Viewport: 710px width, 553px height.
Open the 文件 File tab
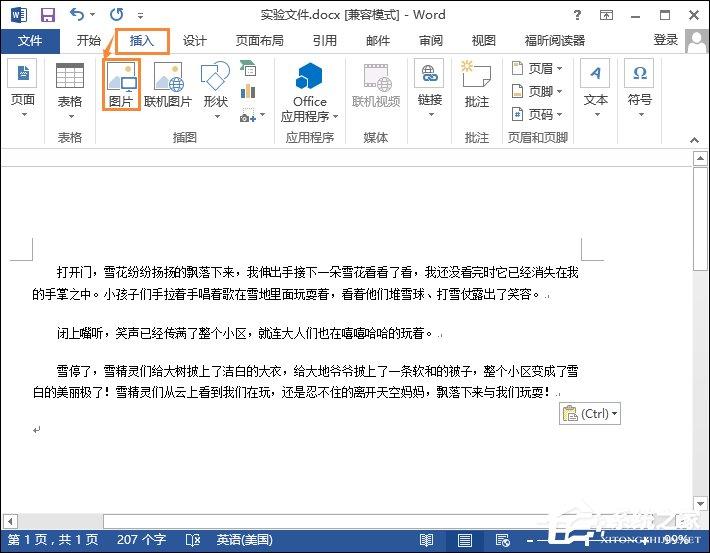(30, 41)
